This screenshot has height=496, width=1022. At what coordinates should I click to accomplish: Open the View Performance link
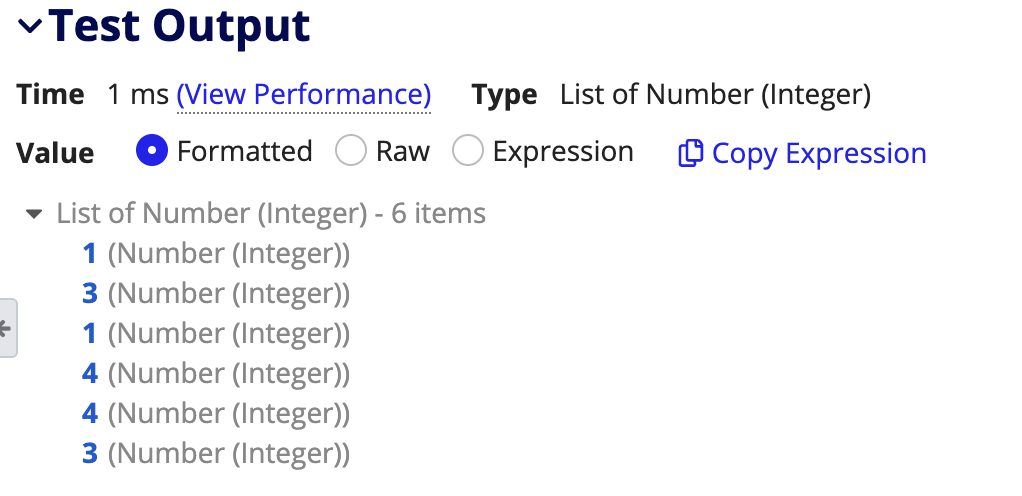(304, 95)
